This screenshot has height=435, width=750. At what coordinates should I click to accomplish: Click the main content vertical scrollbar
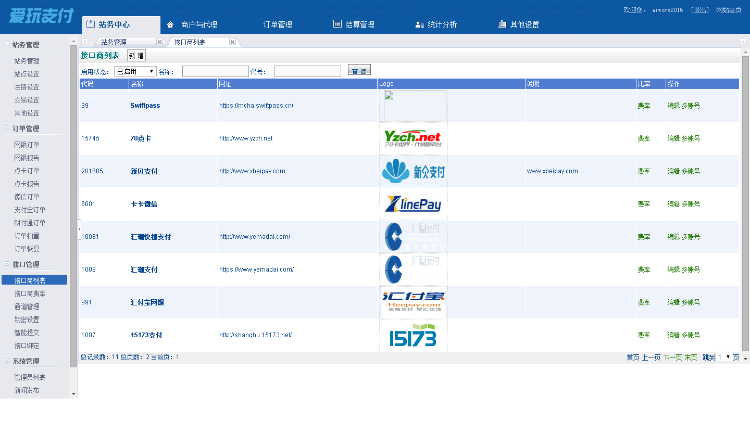(x=745, y=203)
